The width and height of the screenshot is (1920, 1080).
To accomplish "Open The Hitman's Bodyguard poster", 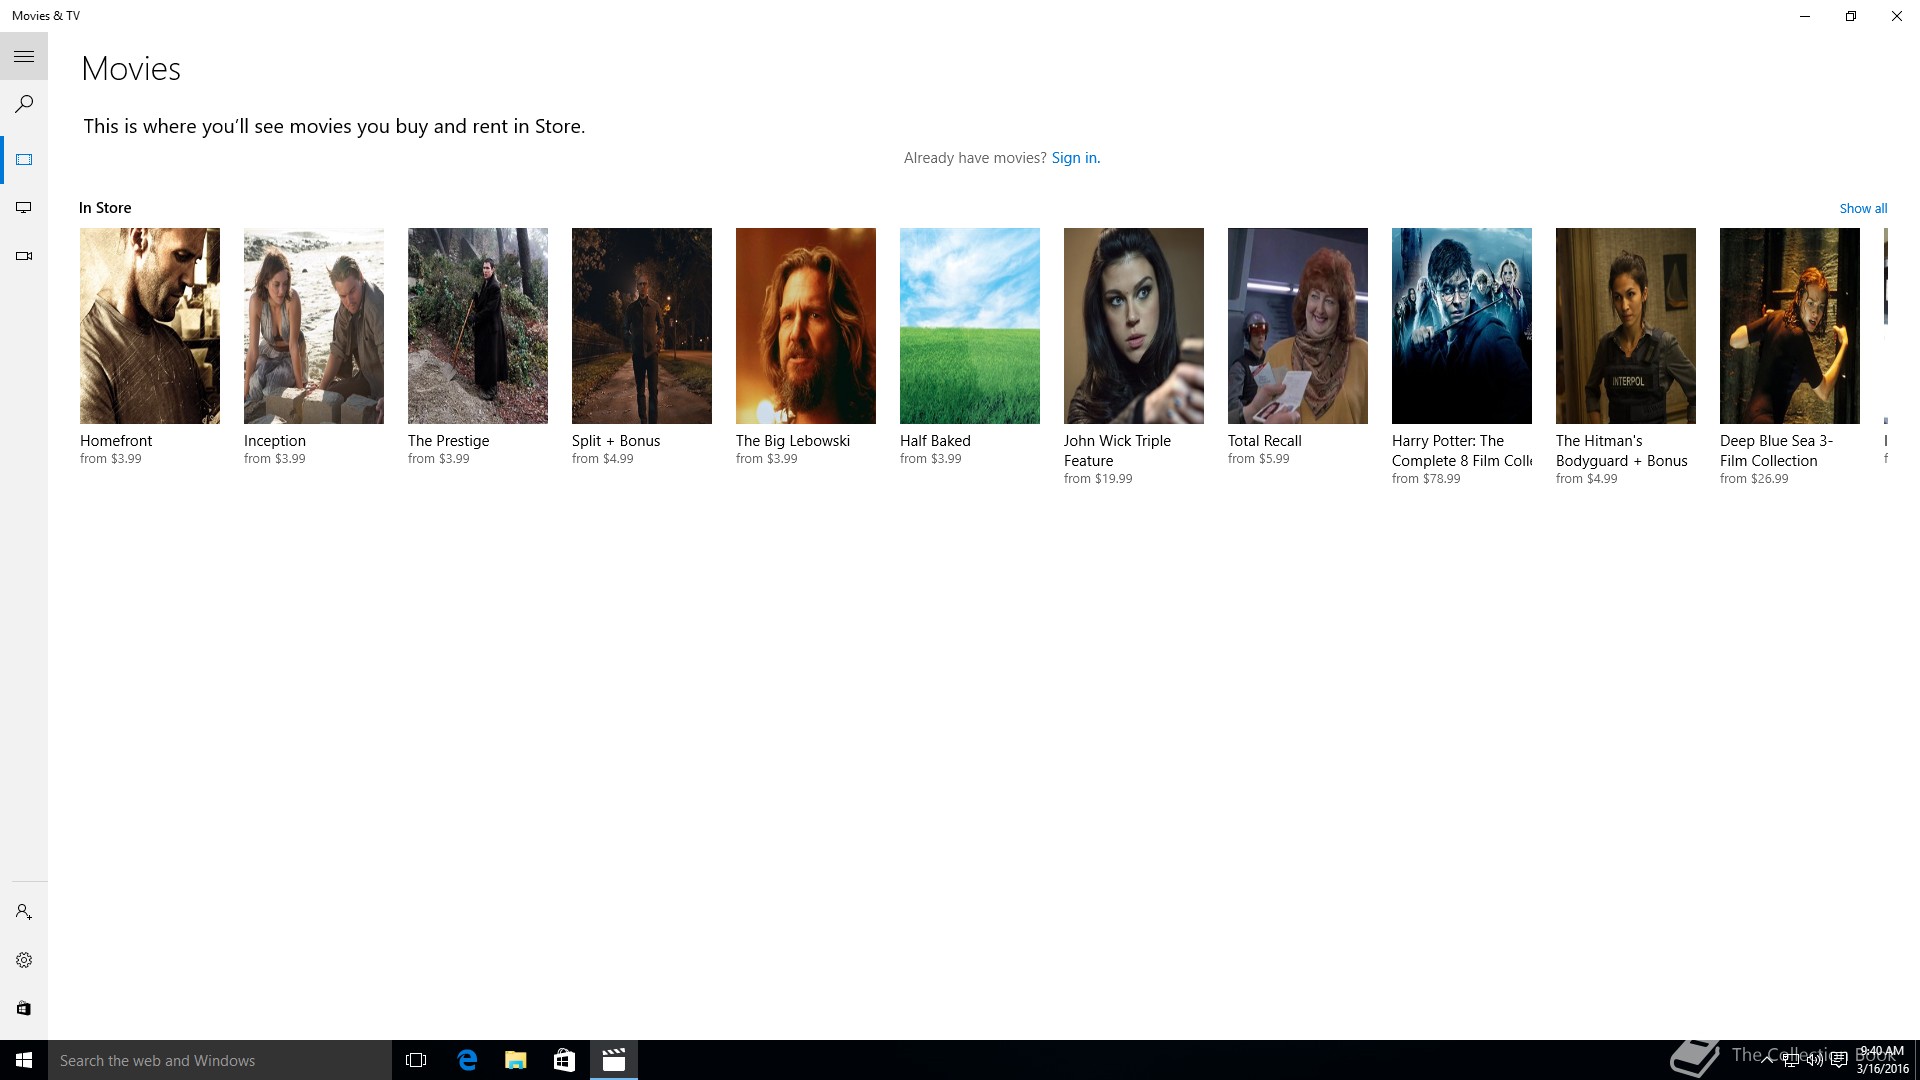I will pyautogui.click(x=1626, y=326).
